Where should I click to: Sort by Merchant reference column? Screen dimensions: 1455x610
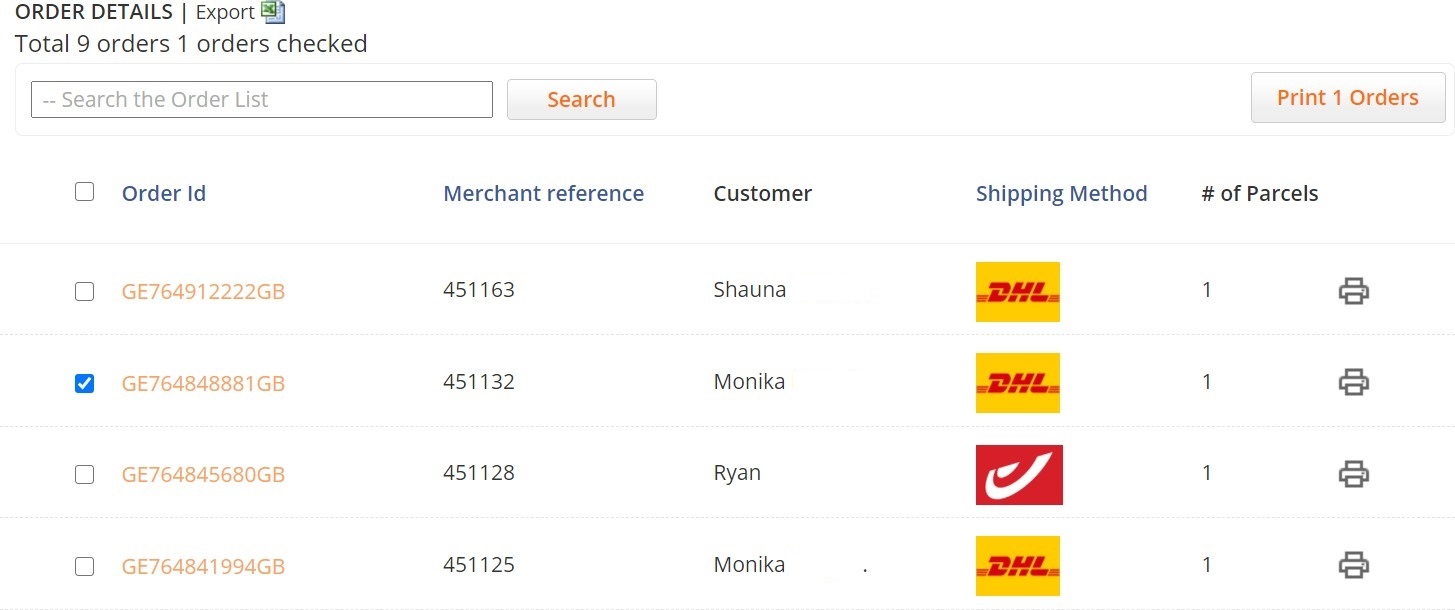(544, 193)
